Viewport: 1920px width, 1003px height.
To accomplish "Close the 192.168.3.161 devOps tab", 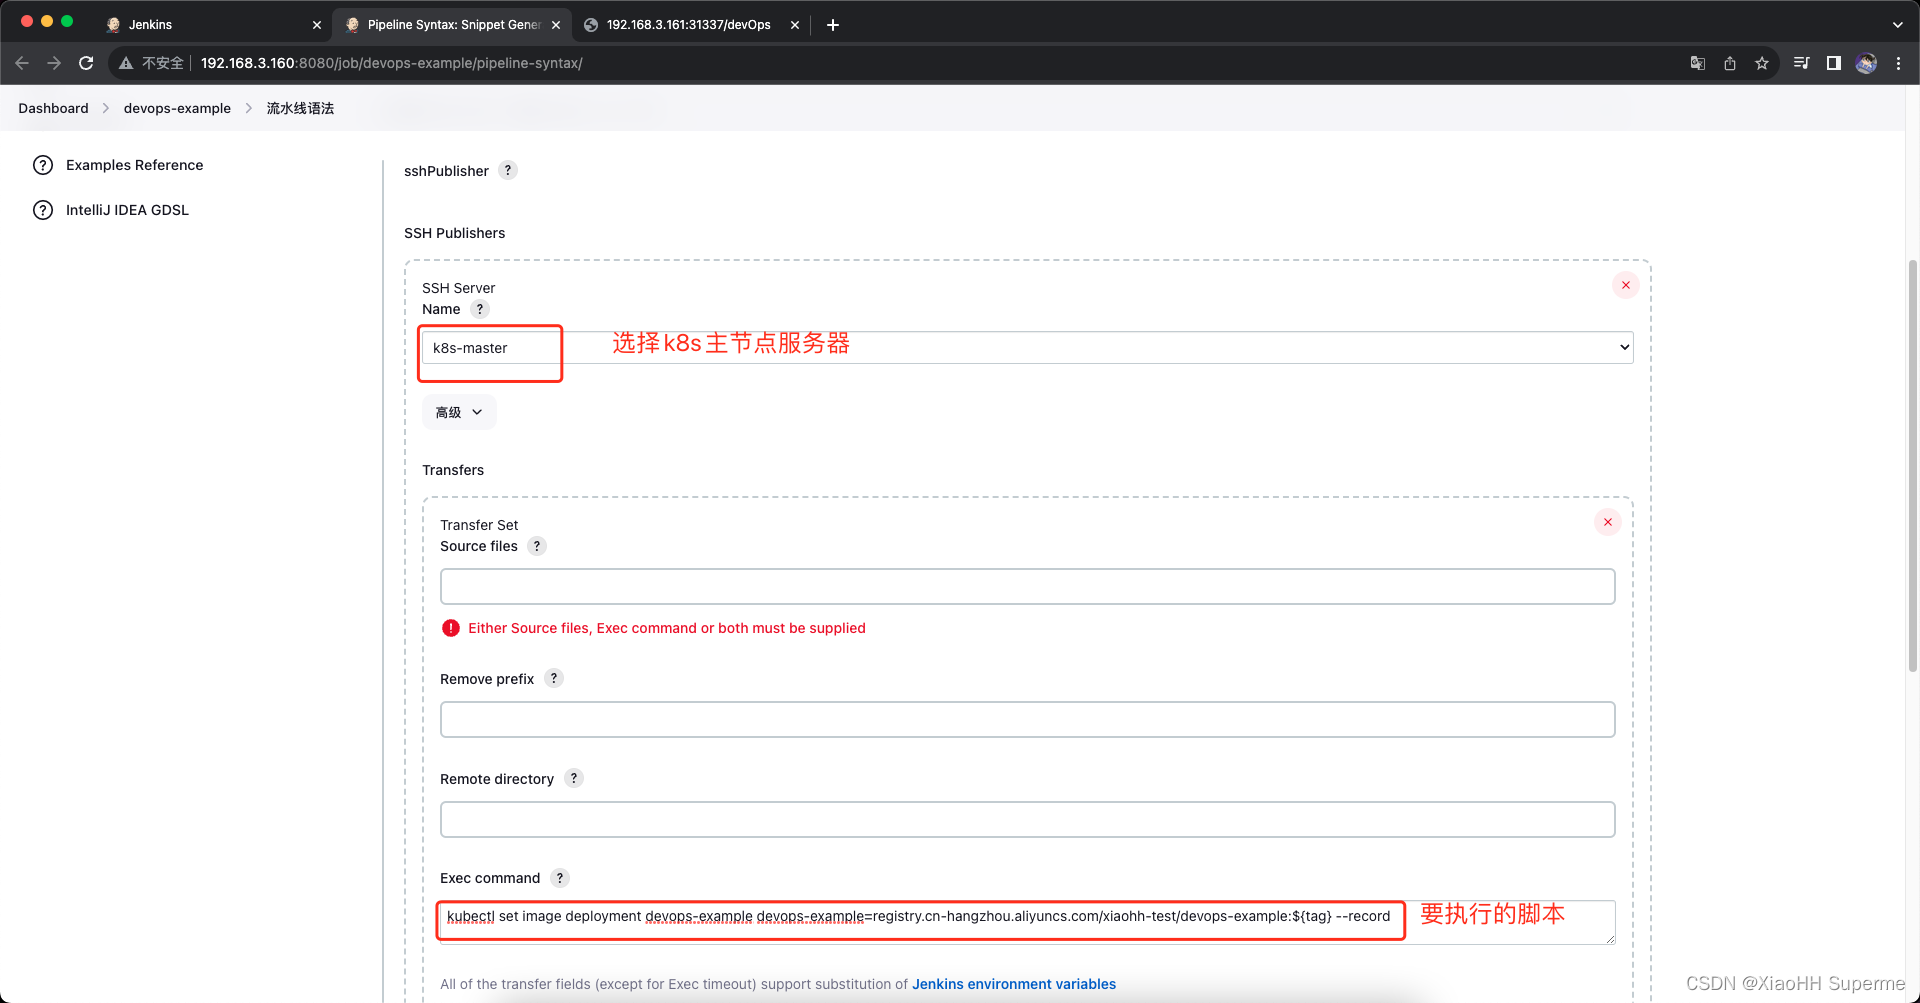I will [x=795, y=25].
